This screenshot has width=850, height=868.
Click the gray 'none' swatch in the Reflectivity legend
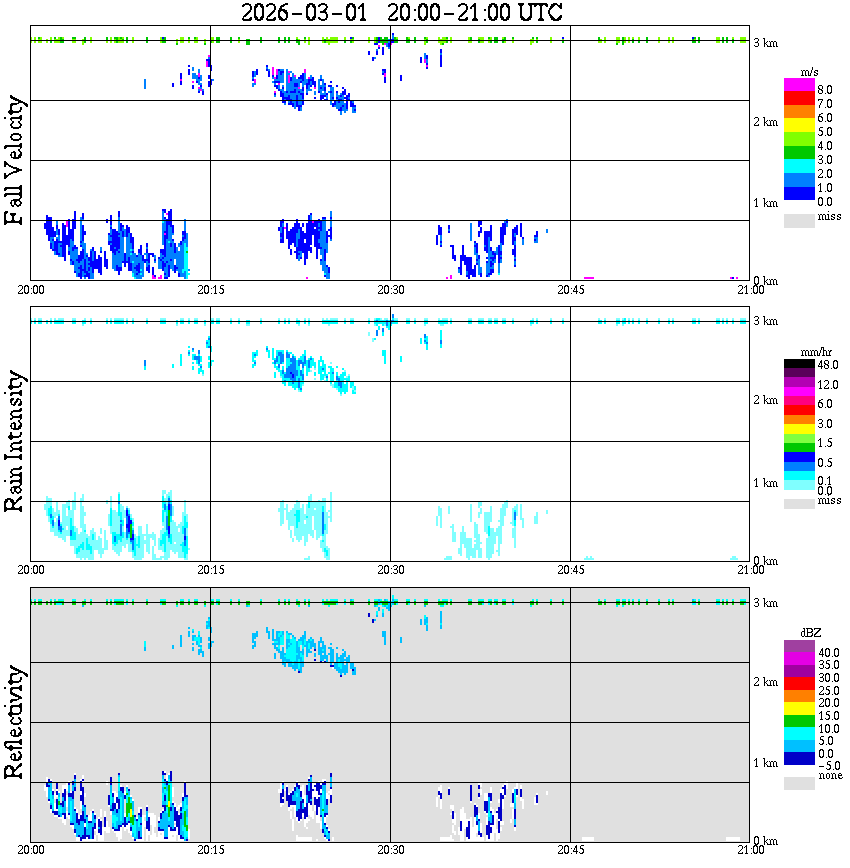point(799,783)
